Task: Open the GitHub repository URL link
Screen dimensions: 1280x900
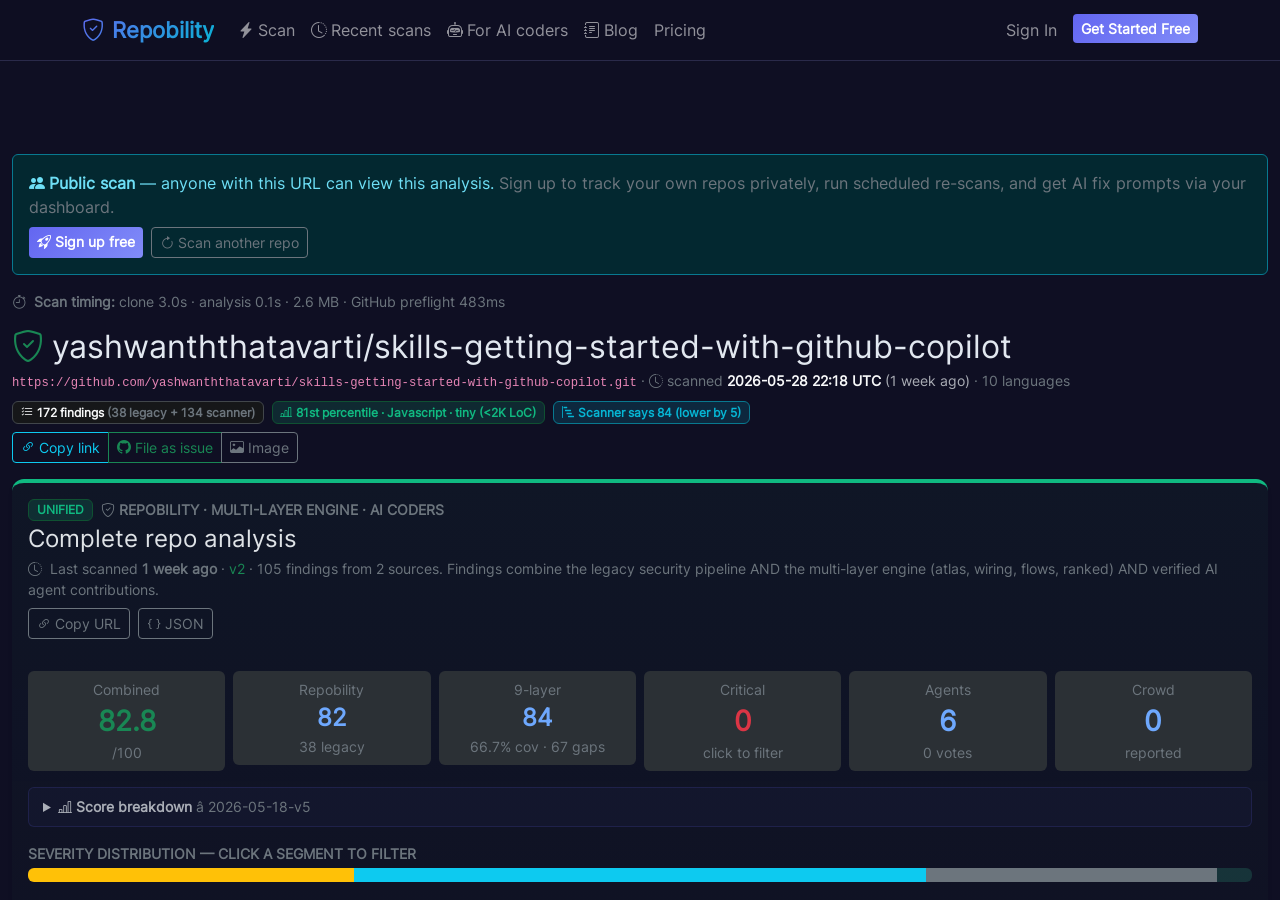Action: coord(324,382)
